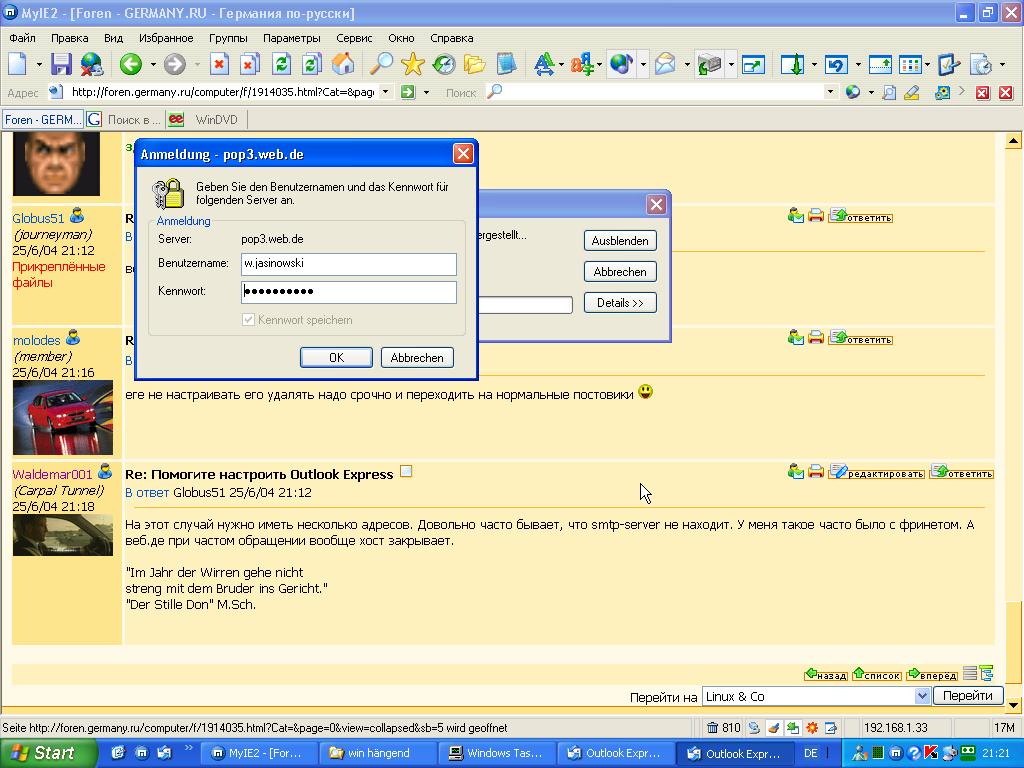Viewport: 1024px width, 768px height.
Task: Click the red Kaspersky tray icon
Action: (x=931, y=753)
